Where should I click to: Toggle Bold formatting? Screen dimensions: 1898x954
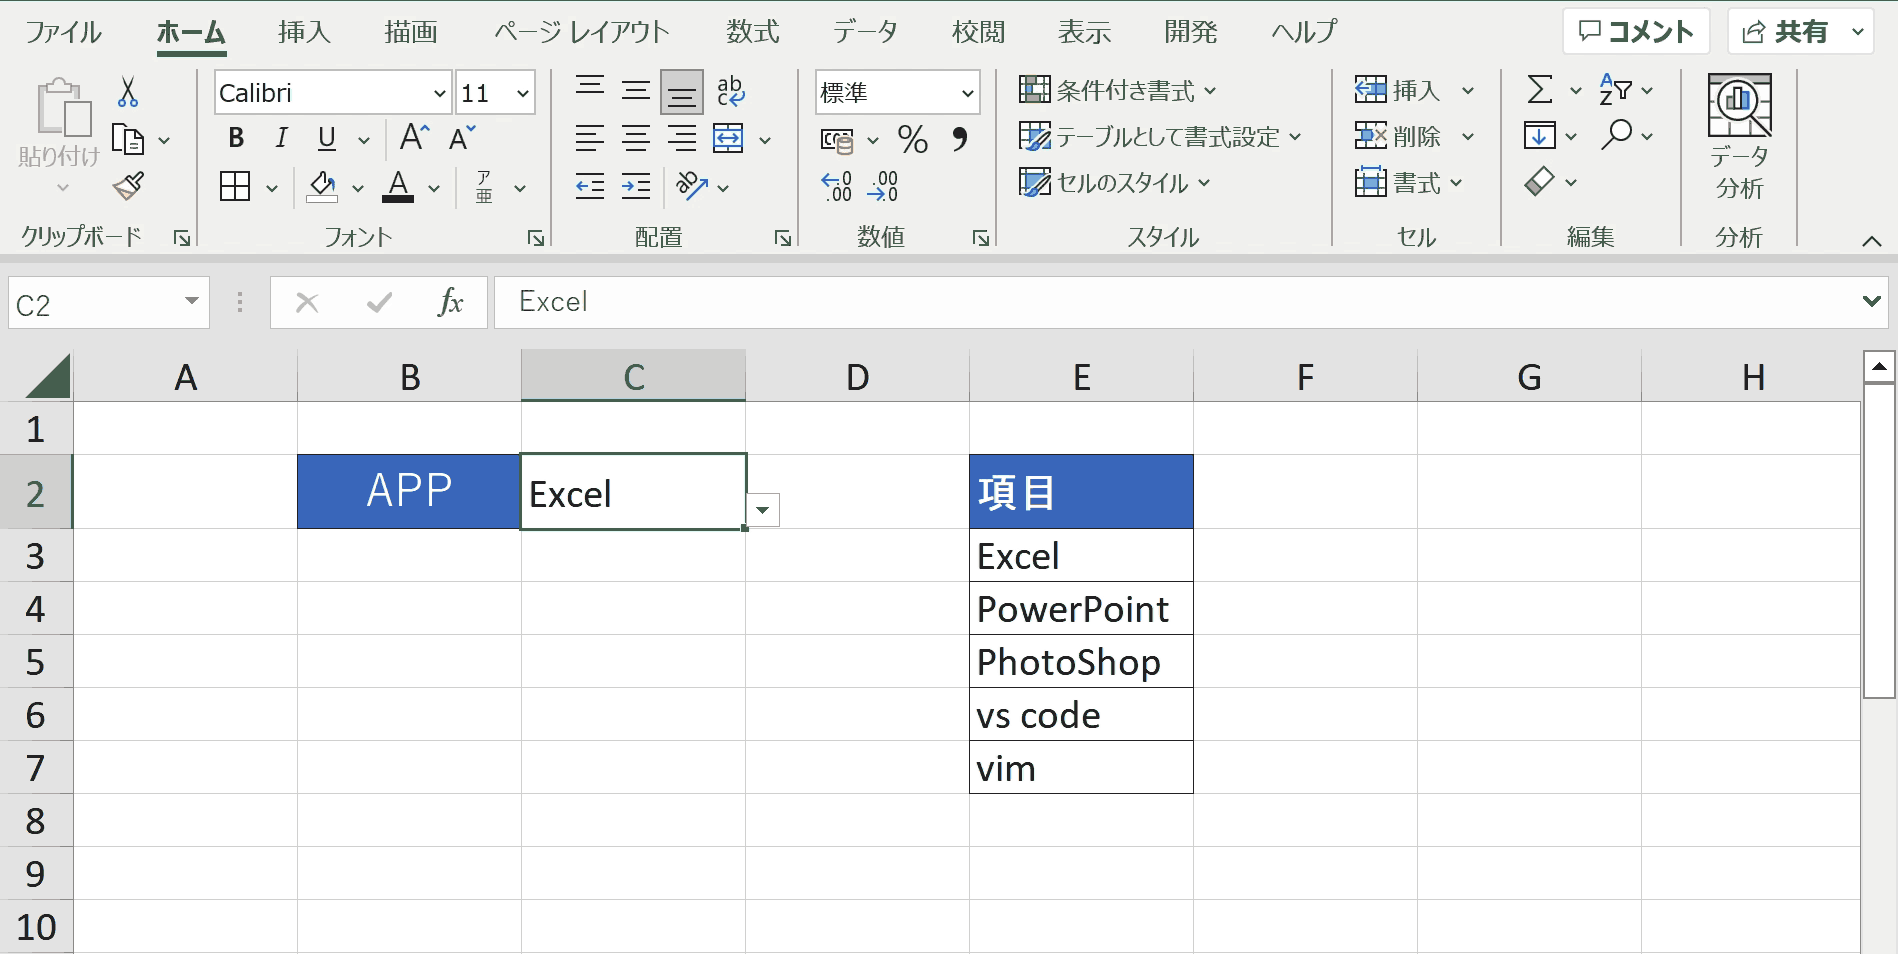236,138
